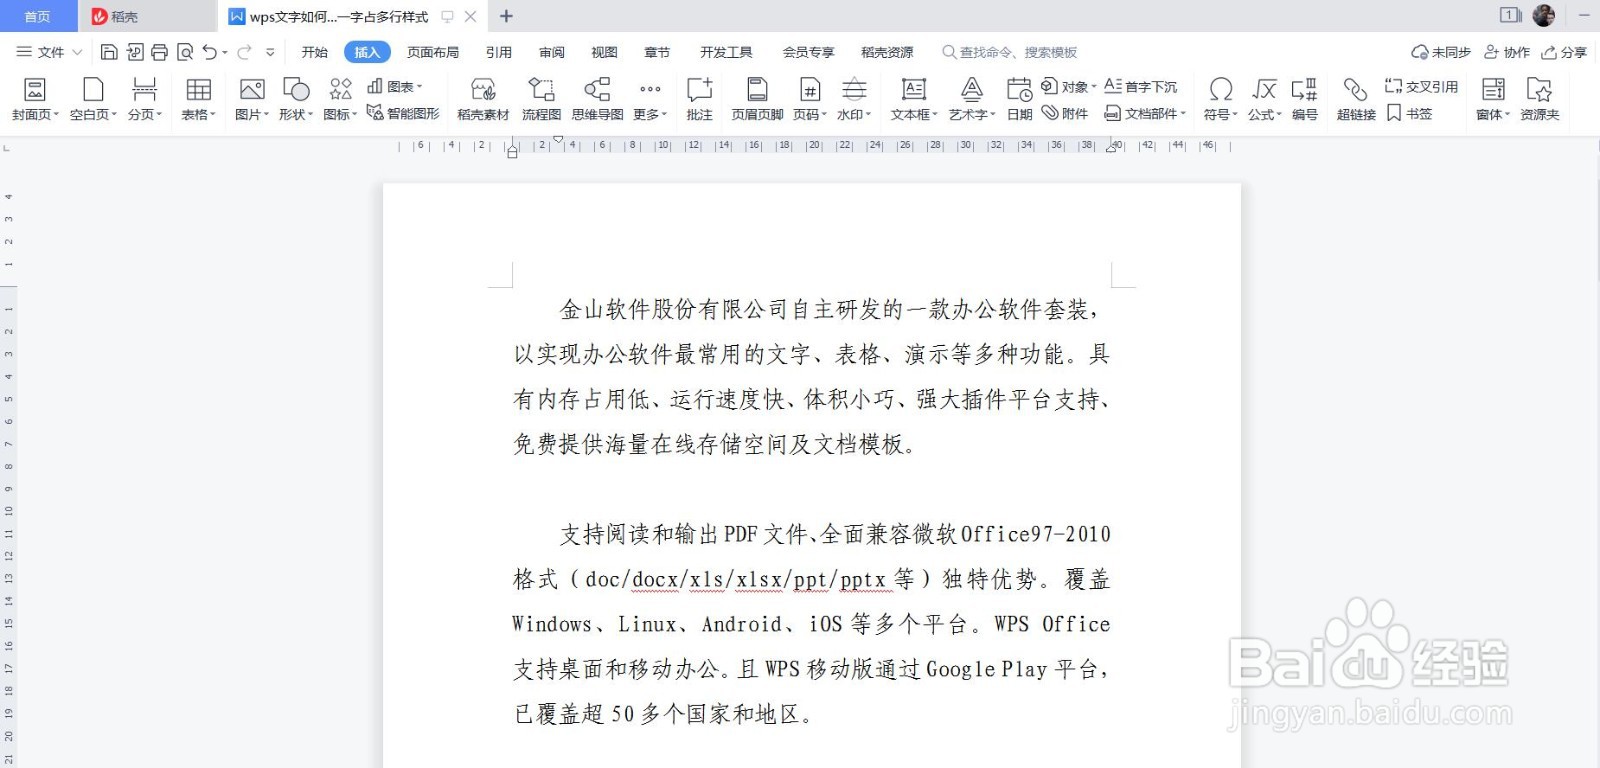Image resolution: width=1600 pixels, height=768 pixels.
Task: Insert a blank page (空白页)
Action: pyautogui.click(x=93, y=100)
